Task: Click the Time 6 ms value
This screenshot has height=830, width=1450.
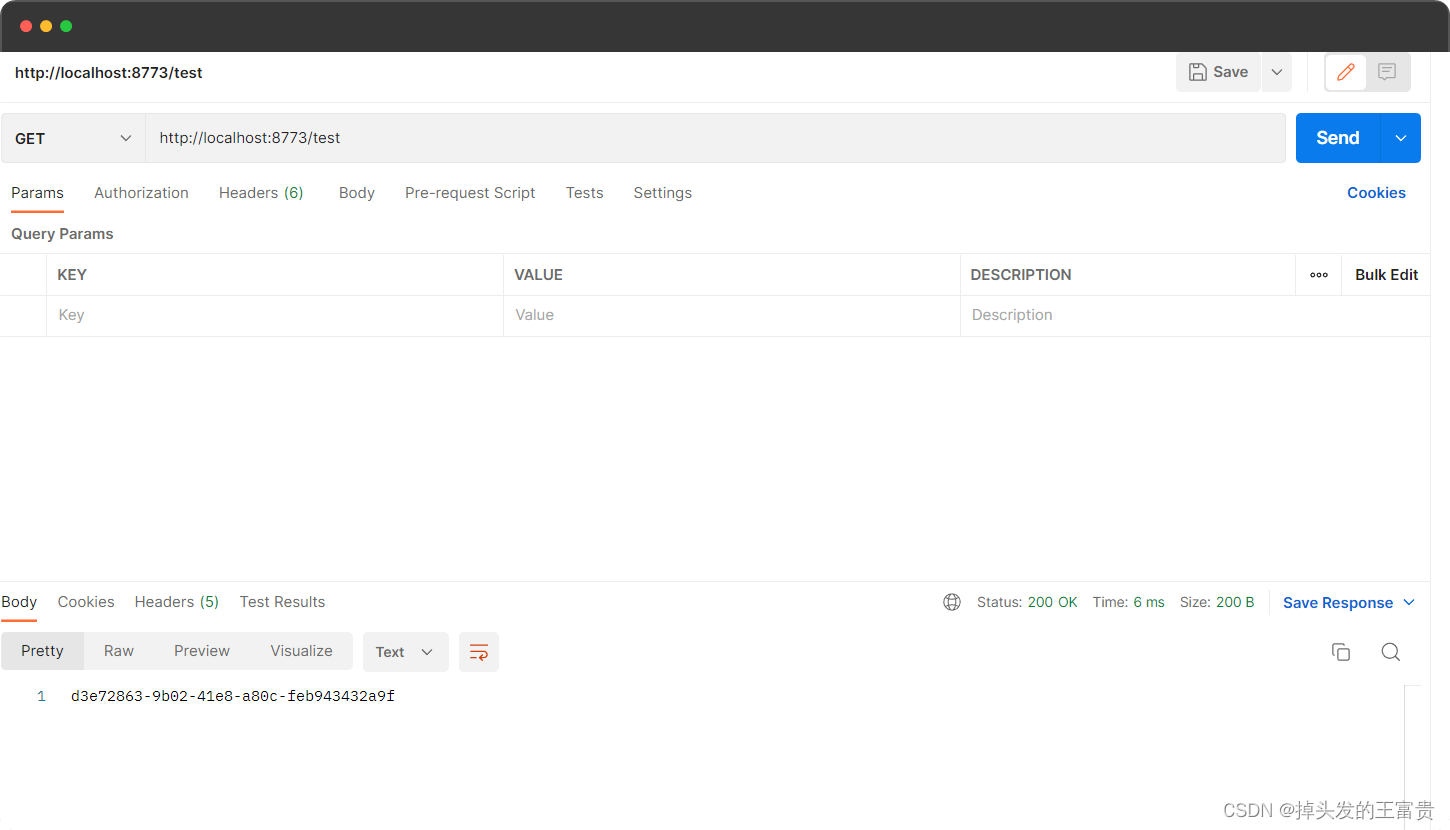Action: coord(1149,602)
